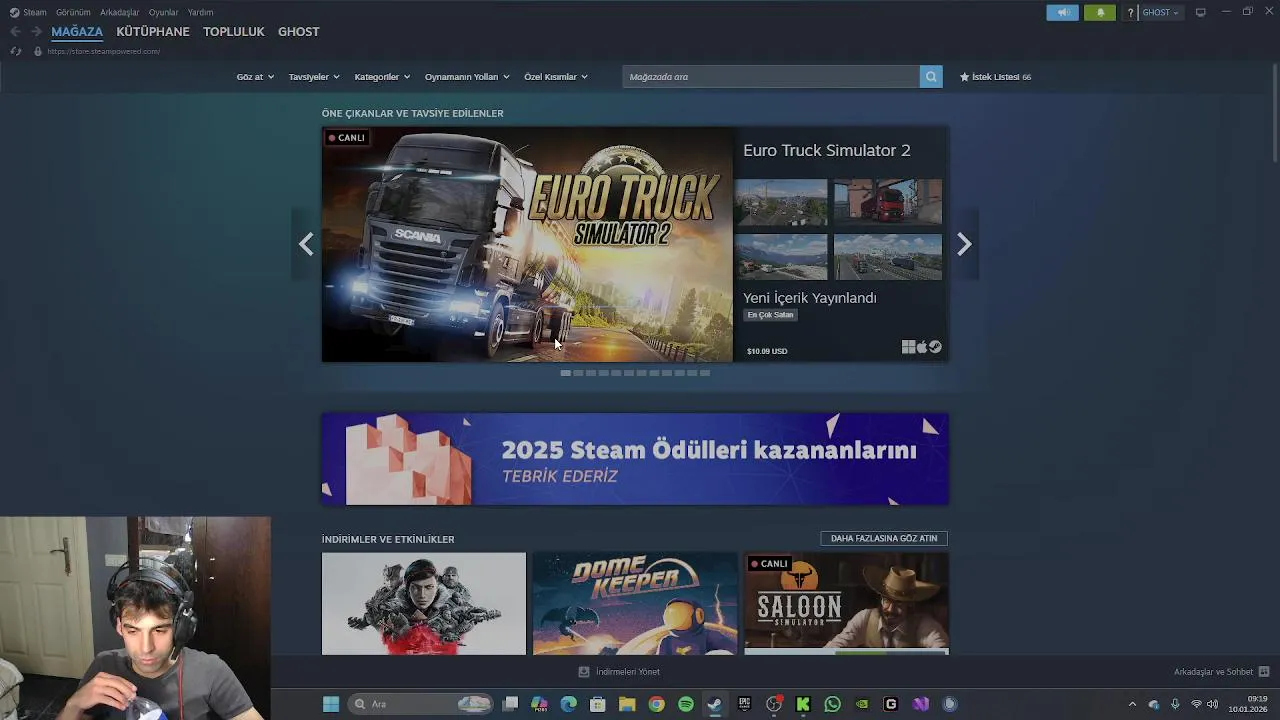This screenshot has height=720, width=1280.
Task: Select the last carousel page indicator
Action: (705, 373)
